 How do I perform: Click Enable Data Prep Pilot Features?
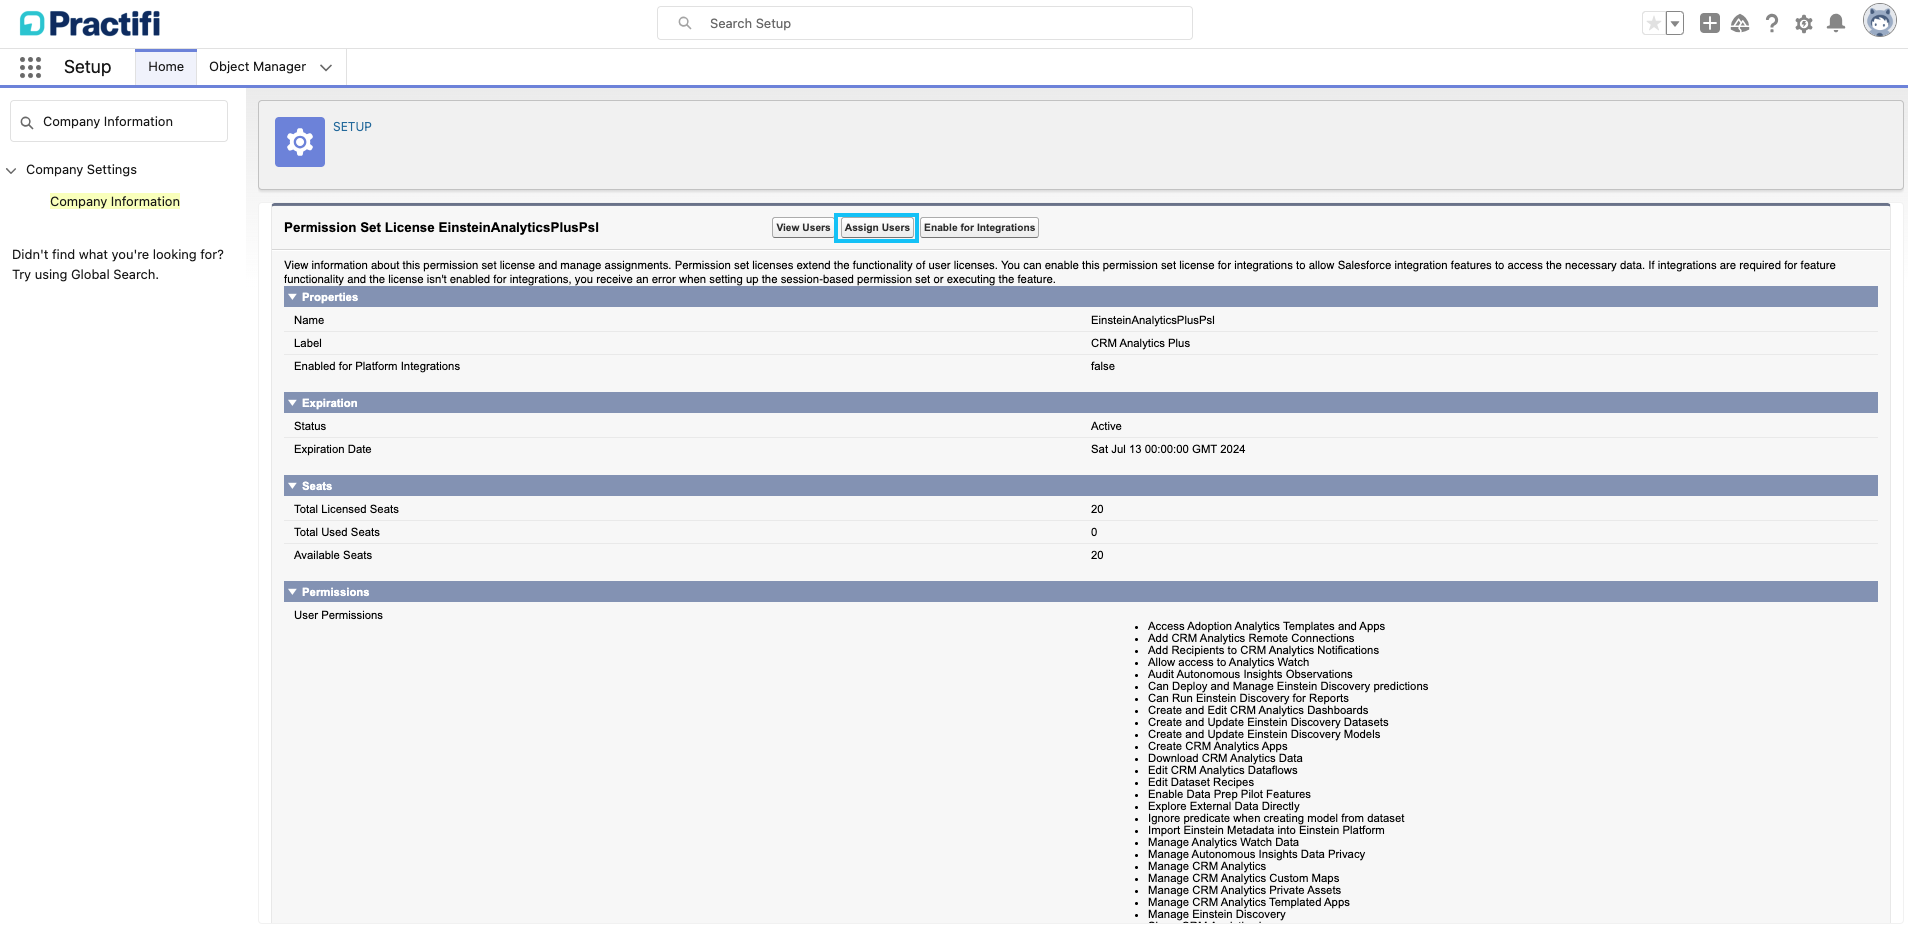1229,795
